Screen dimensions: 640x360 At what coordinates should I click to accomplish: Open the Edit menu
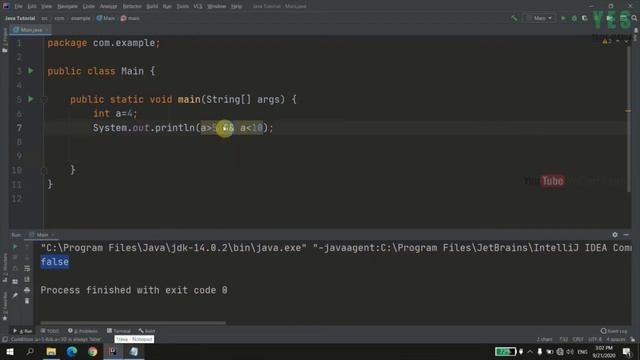click(32, 7)
